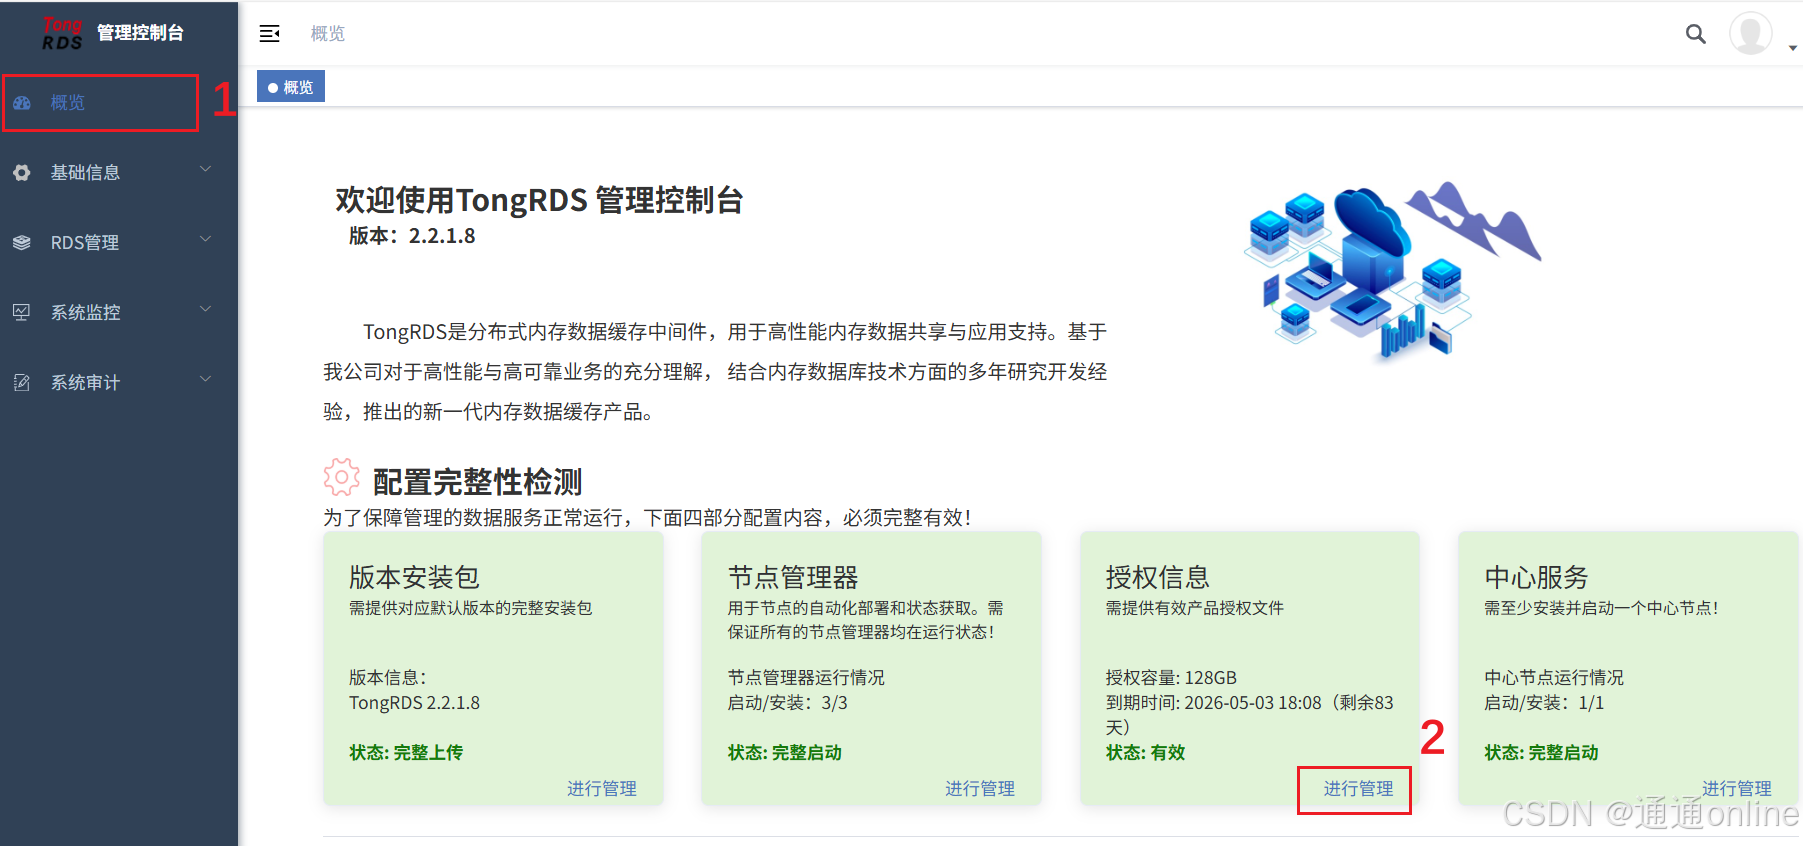Expand the RDS管理 chevron
The image size is (1803, 846).
pyautogui.click(x=206, y=239)
